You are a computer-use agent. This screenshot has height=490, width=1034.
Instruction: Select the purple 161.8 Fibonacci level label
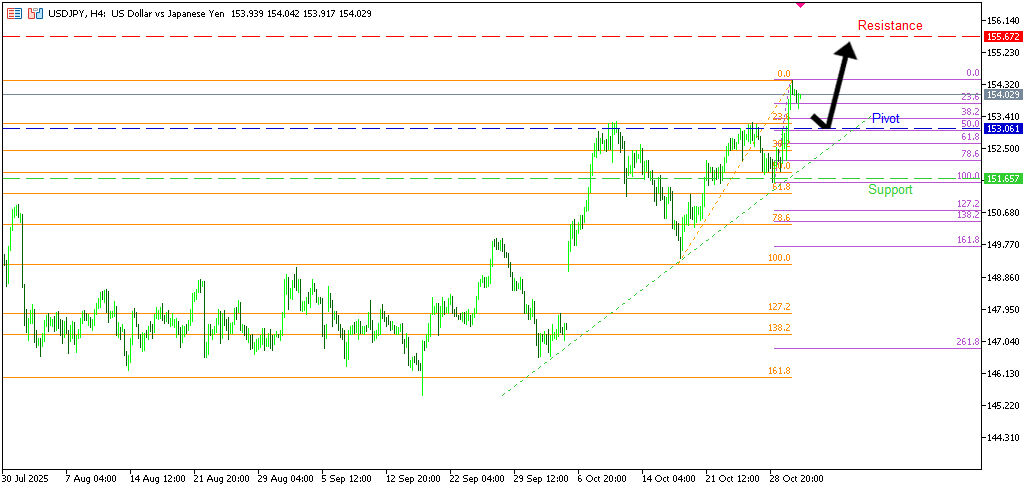(967, 240)
